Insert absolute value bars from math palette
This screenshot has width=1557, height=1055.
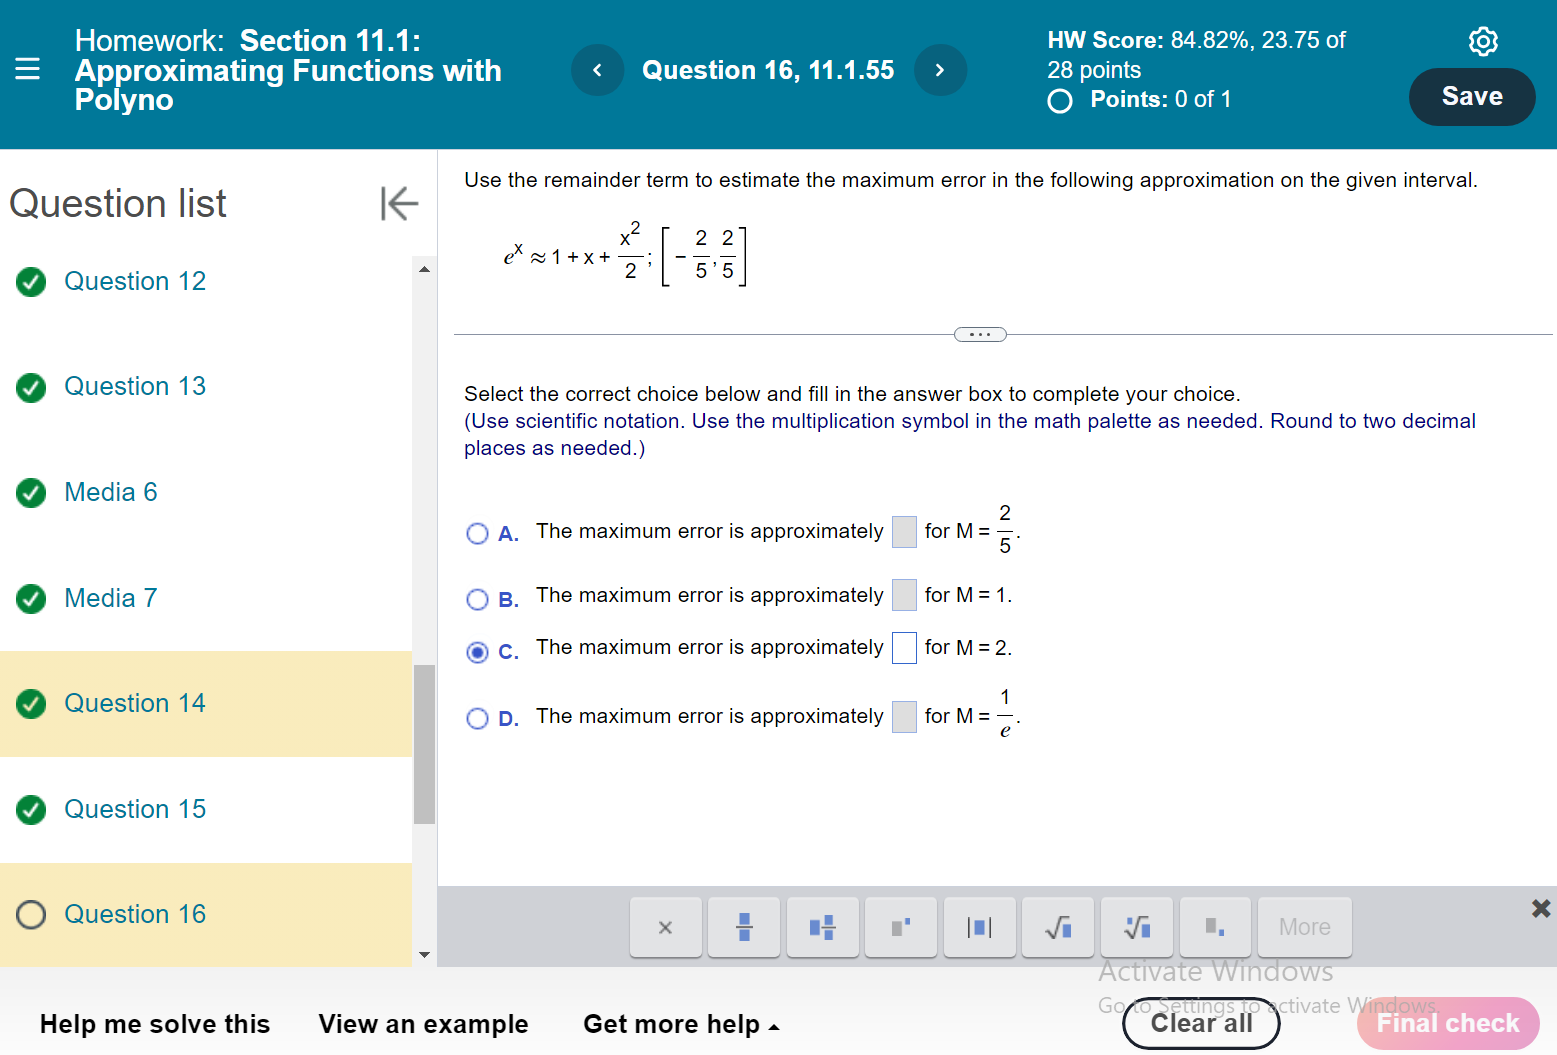(979, 927)
